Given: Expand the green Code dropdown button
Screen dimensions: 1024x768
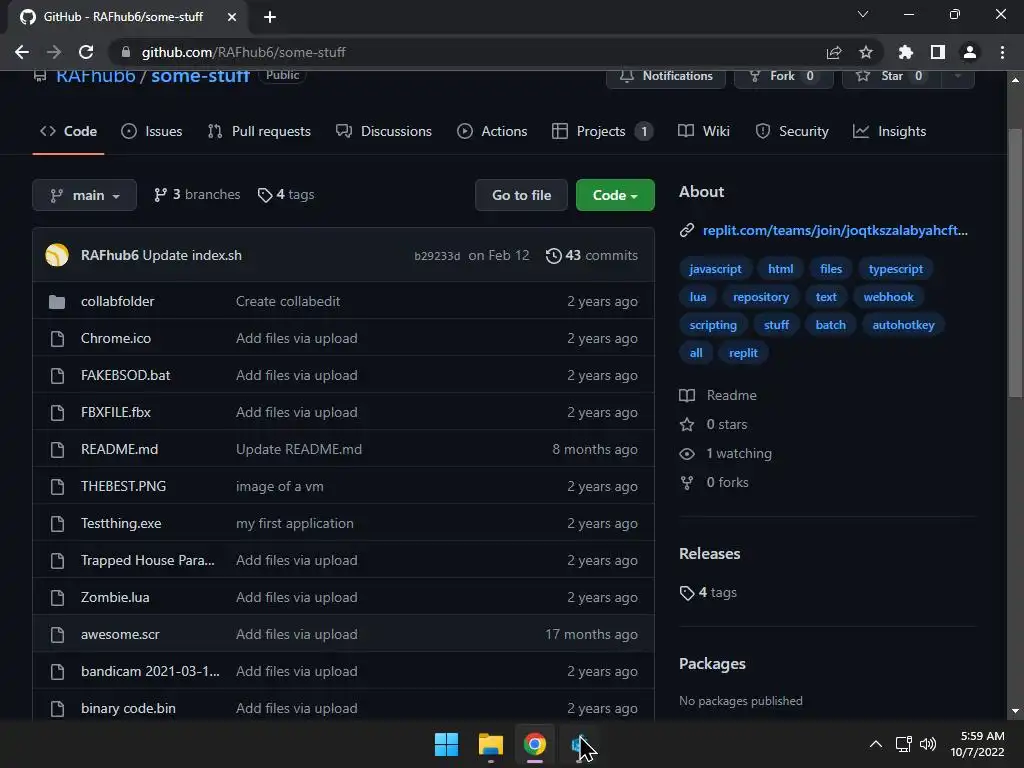Looking at the screenshot, I should (x=615, y=195).
